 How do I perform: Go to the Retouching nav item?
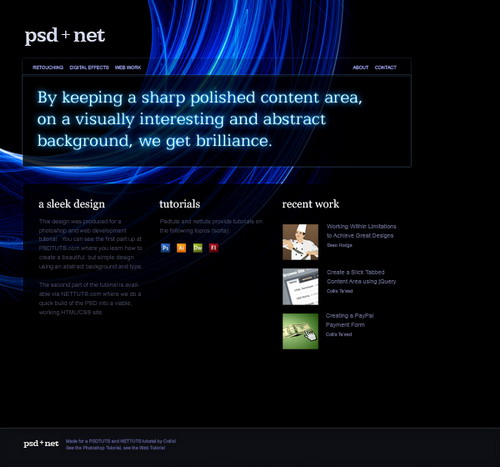click(x=48, y=67)
